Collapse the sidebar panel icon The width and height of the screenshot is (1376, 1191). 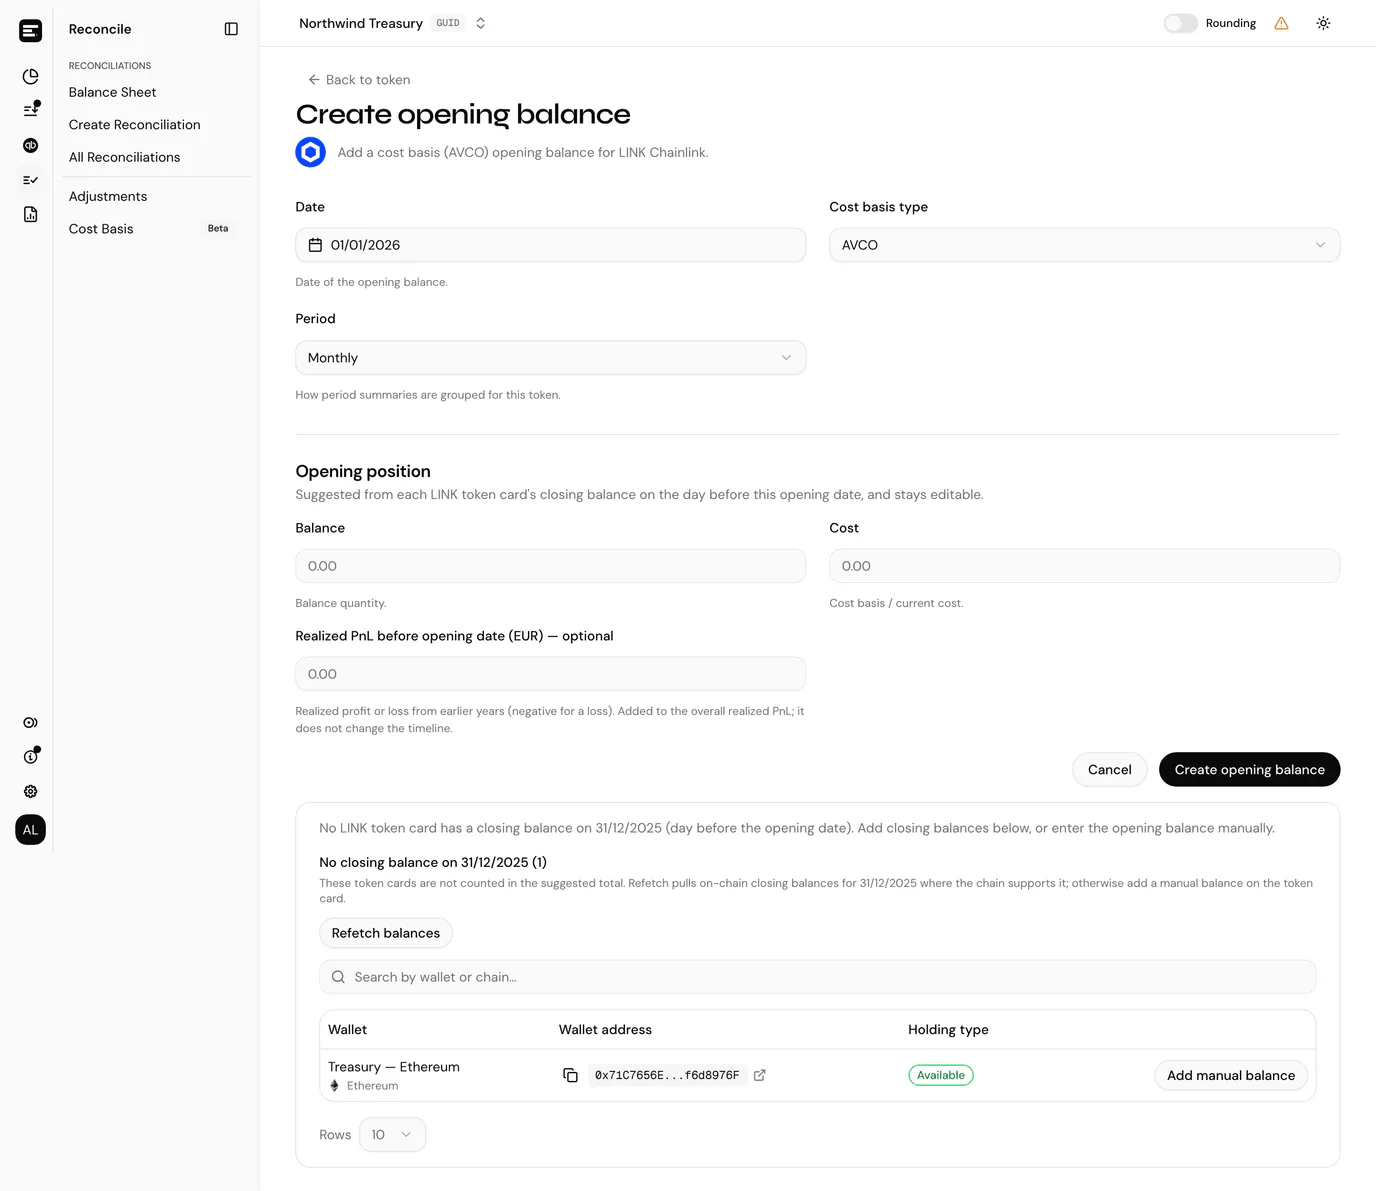[x=231, y=29]
